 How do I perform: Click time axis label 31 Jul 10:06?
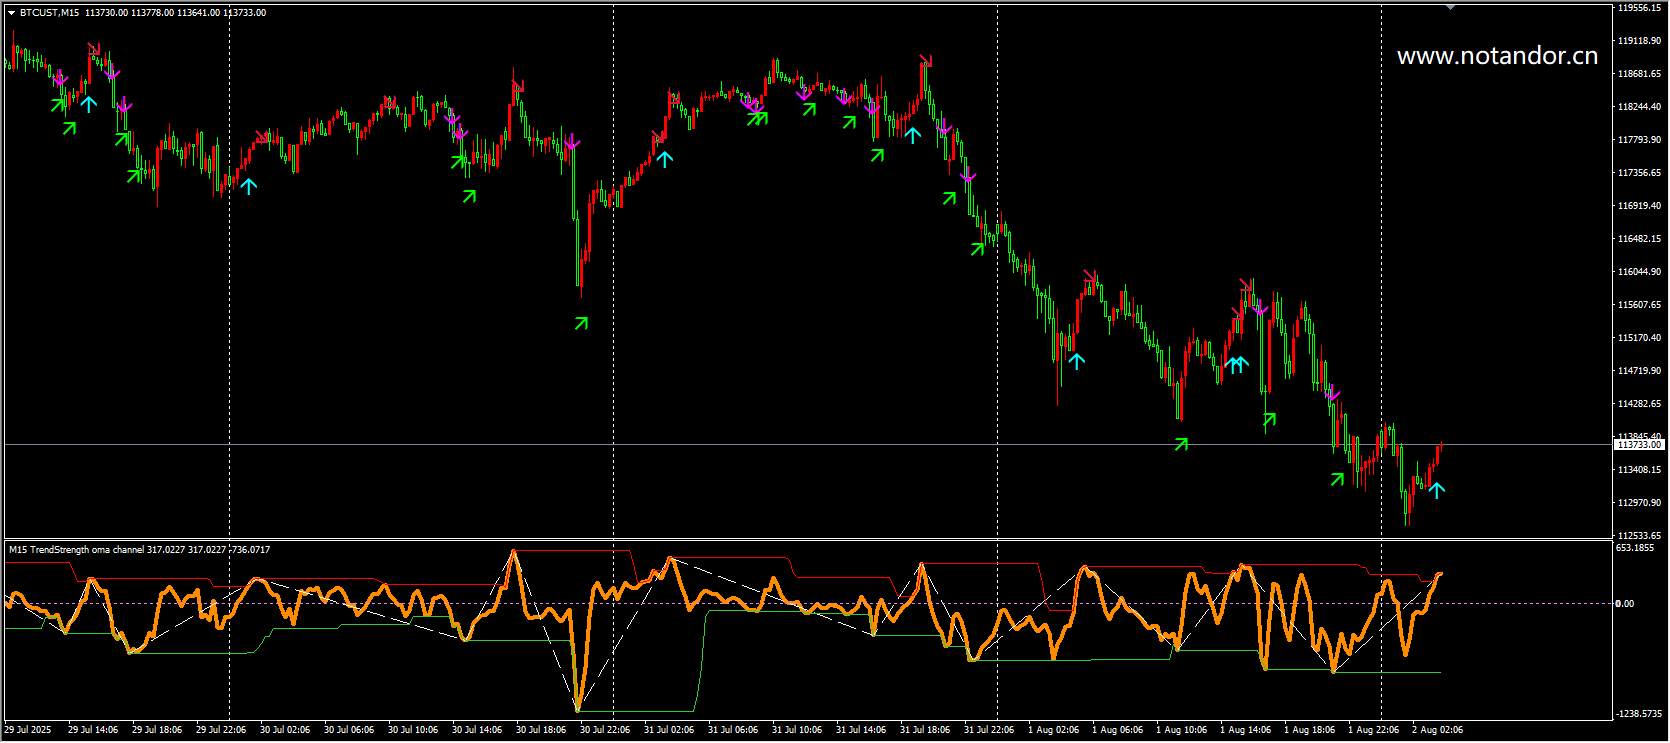click(797, 730)
